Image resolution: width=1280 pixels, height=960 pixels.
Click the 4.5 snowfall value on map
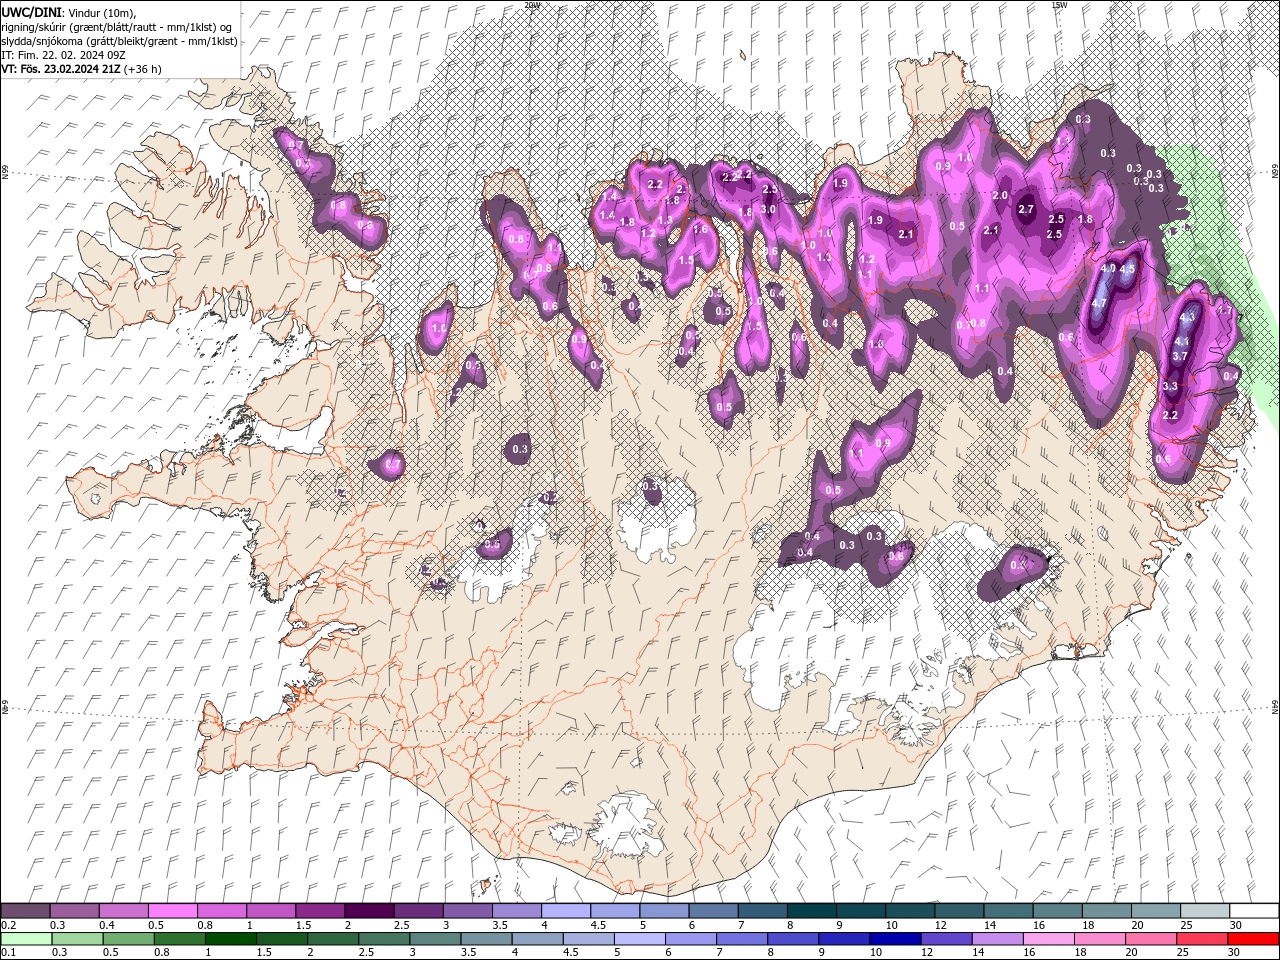(1128, 269)
